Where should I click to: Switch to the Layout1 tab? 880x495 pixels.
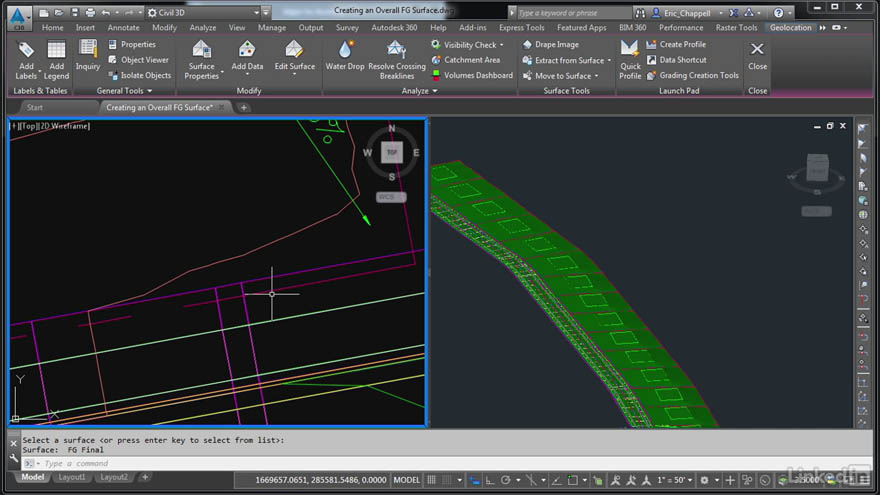tap(72, 477)
